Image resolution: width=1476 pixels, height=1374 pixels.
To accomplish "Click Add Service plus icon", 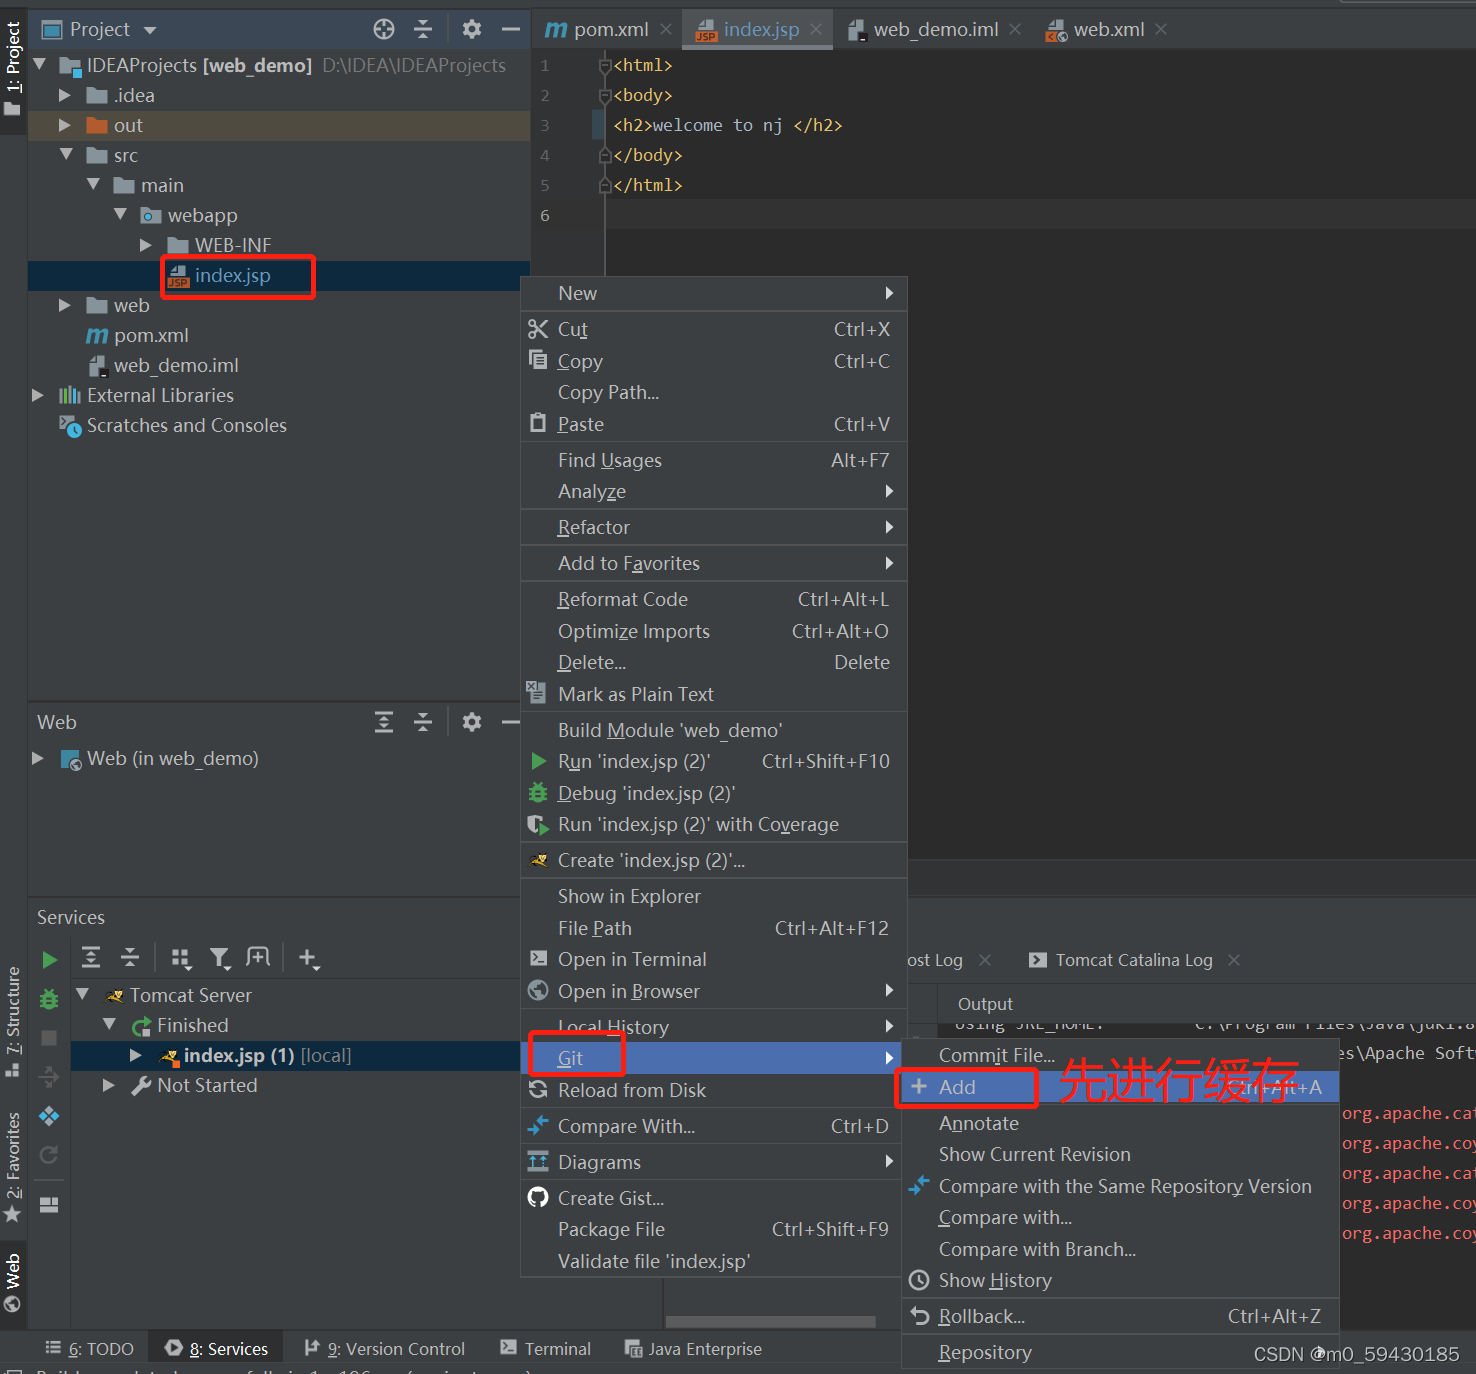I will coord(308,958).
